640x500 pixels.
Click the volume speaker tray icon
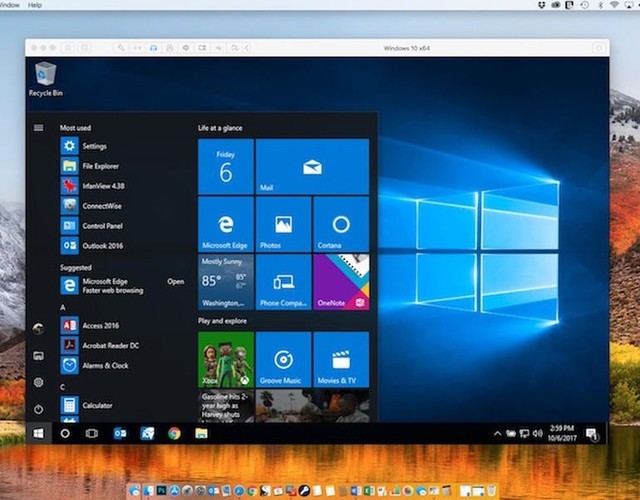click(538, 433)
